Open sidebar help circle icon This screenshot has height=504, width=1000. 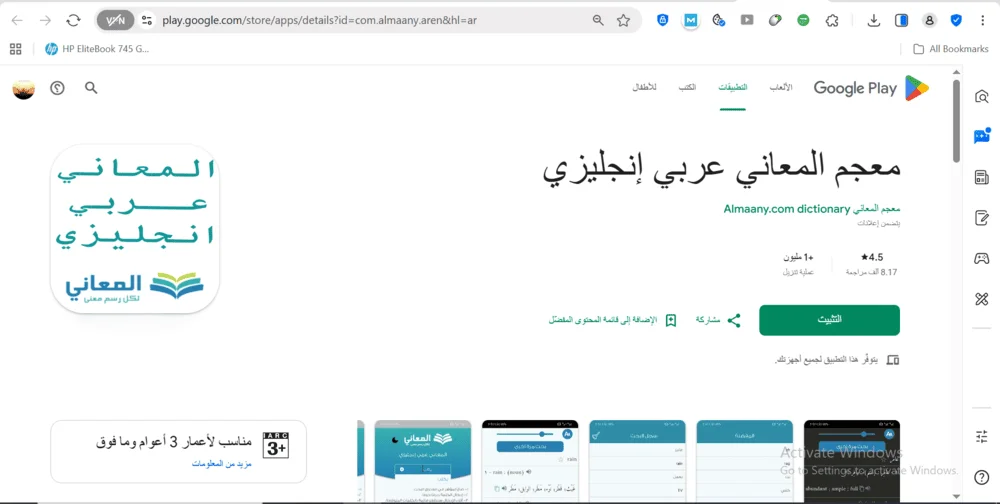point(982,477)
